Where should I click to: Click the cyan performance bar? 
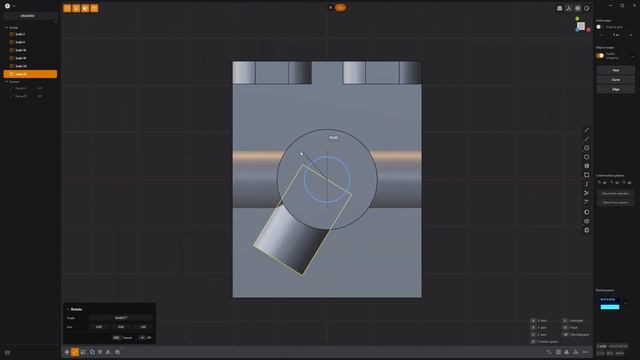(x=610, y=307)
